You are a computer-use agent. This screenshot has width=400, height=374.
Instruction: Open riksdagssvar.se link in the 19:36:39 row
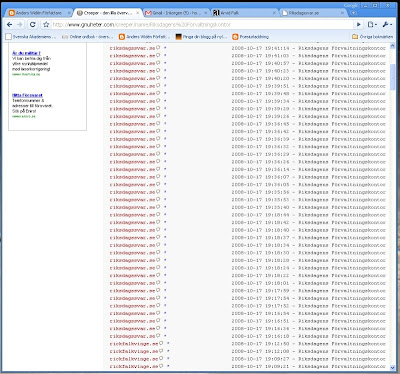133,139
